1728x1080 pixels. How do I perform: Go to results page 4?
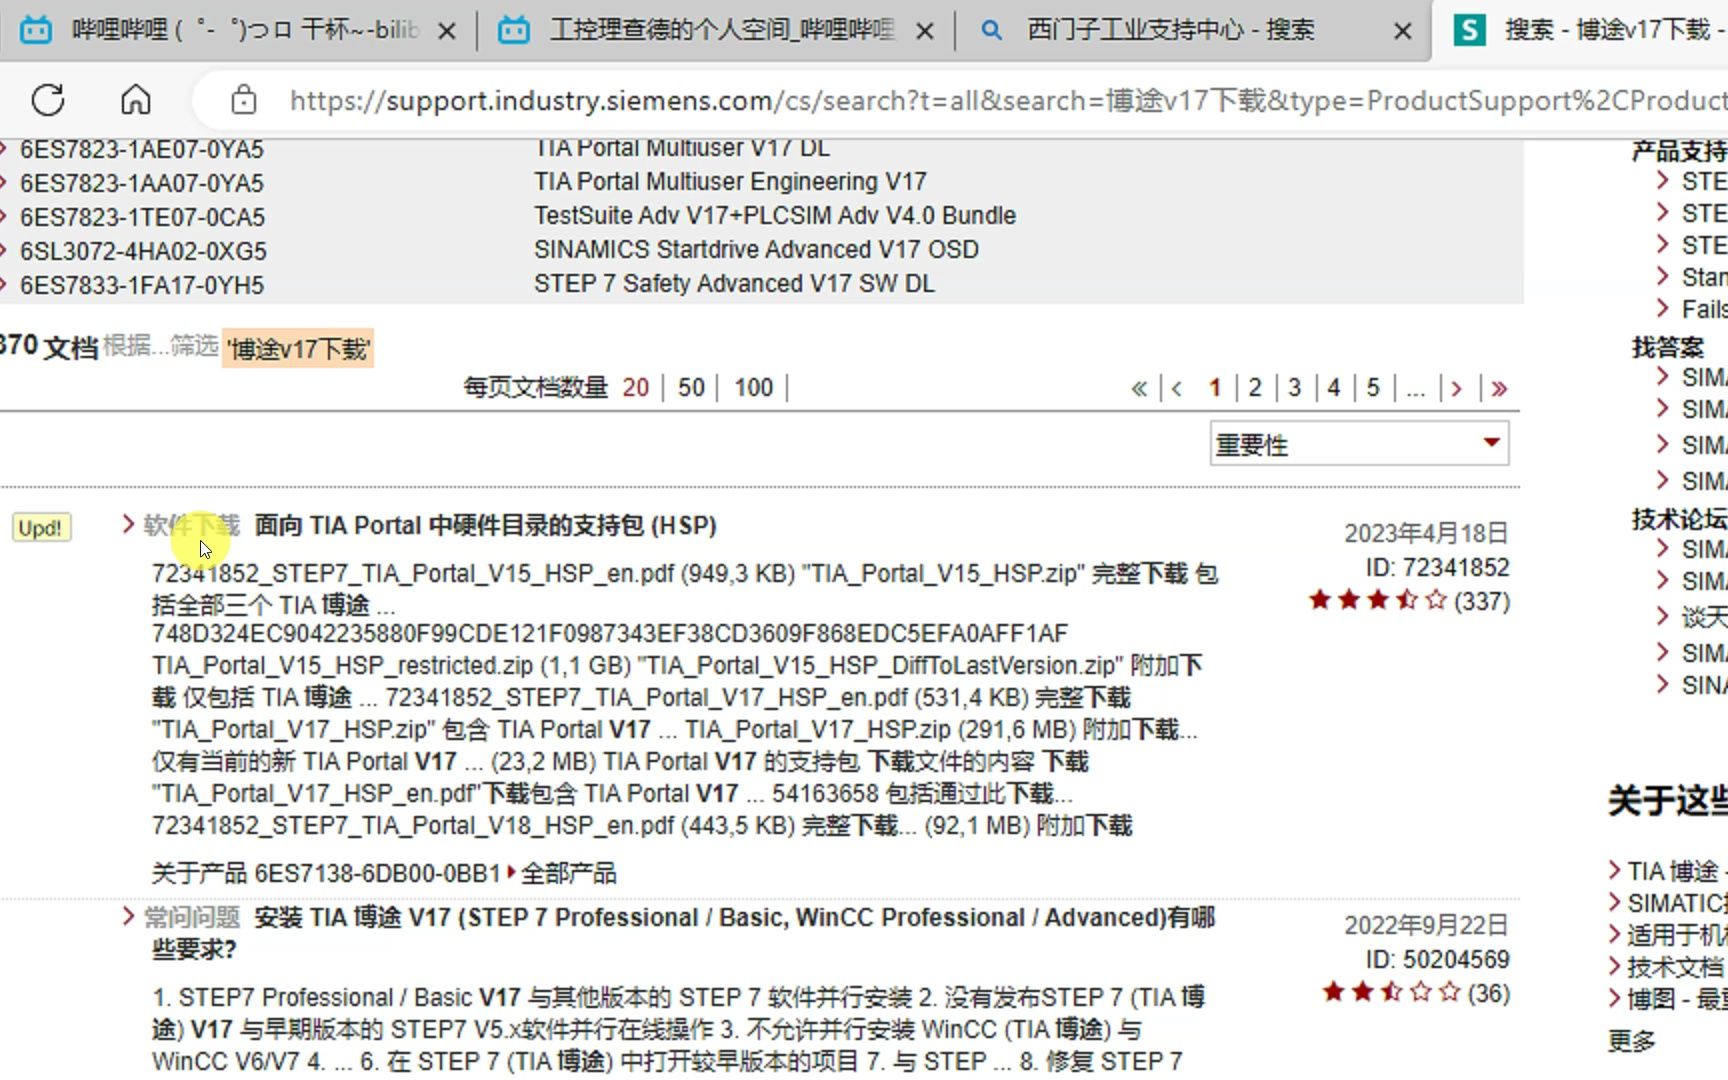(1333, 387)
